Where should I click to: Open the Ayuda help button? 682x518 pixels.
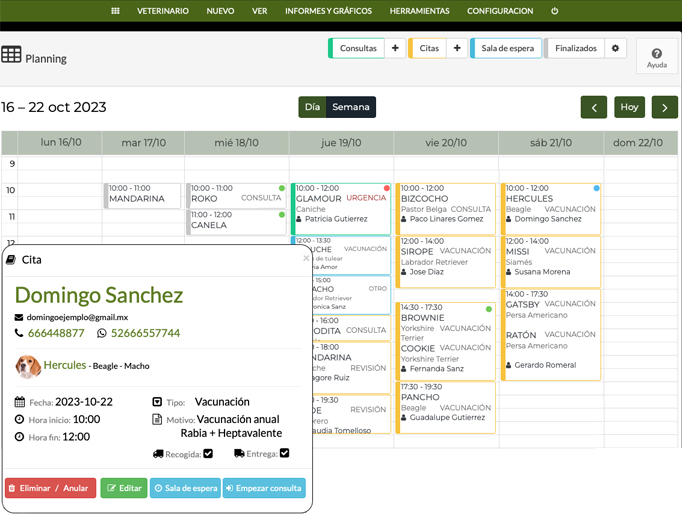[656, 57]
